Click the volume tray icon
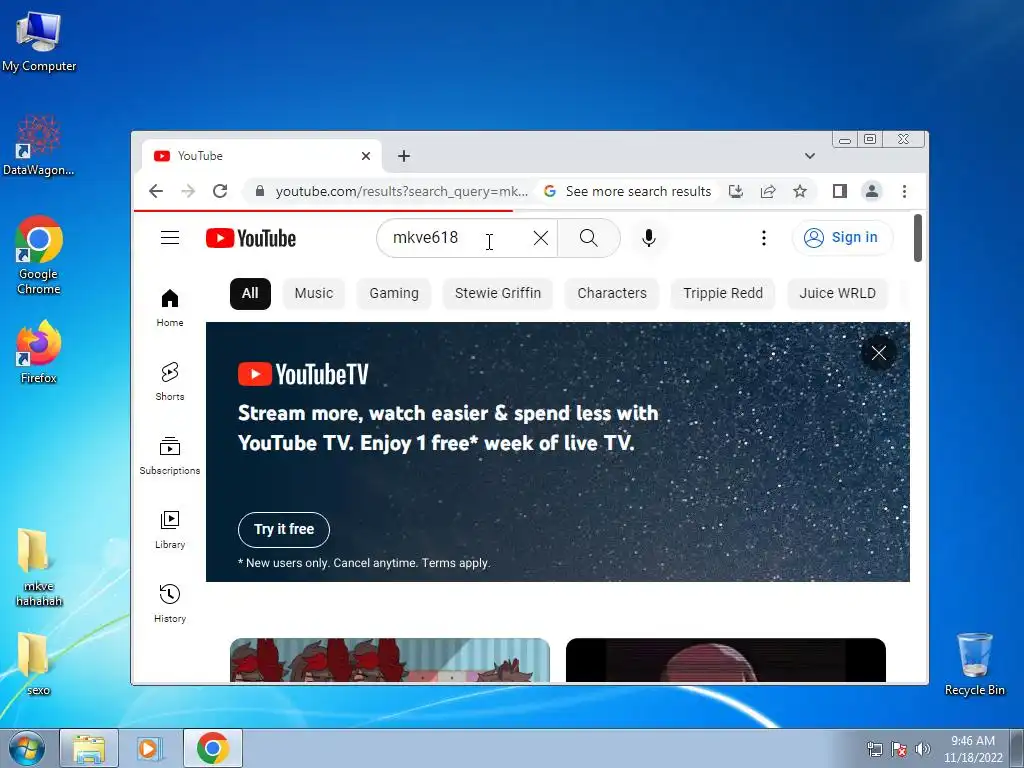The image size is (1024, 768). pos(923,749)
